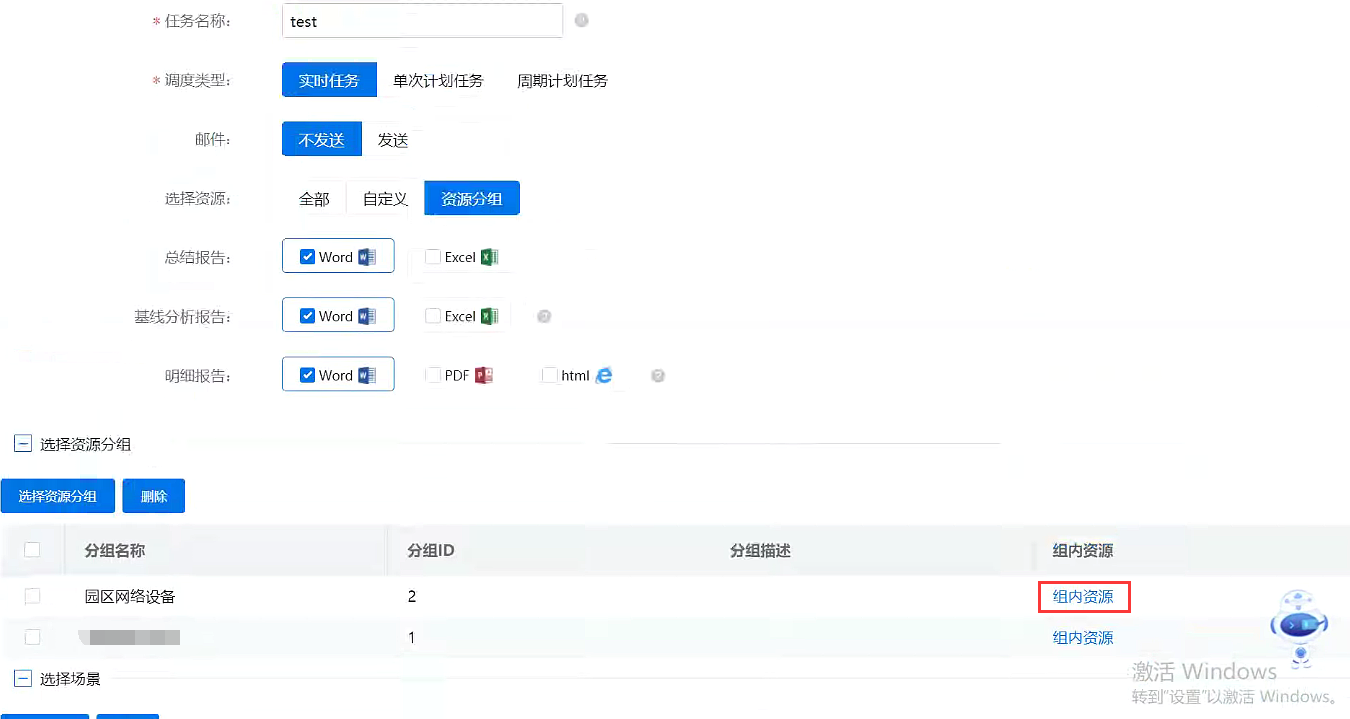This screenshot has height=719, width=1350.
Task: Check PDF for 明细报告
Action: coord(433,375)
